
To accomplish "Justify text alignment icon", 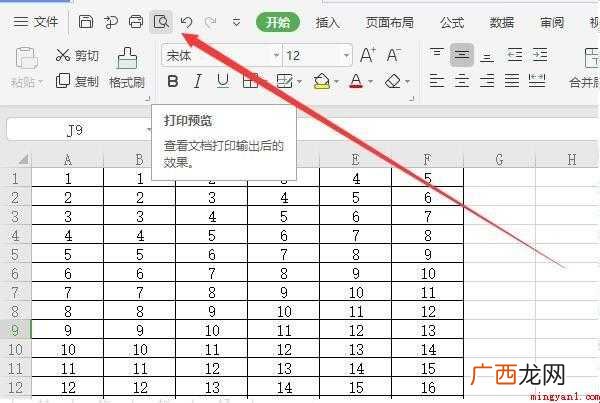I will pos(512,81).
